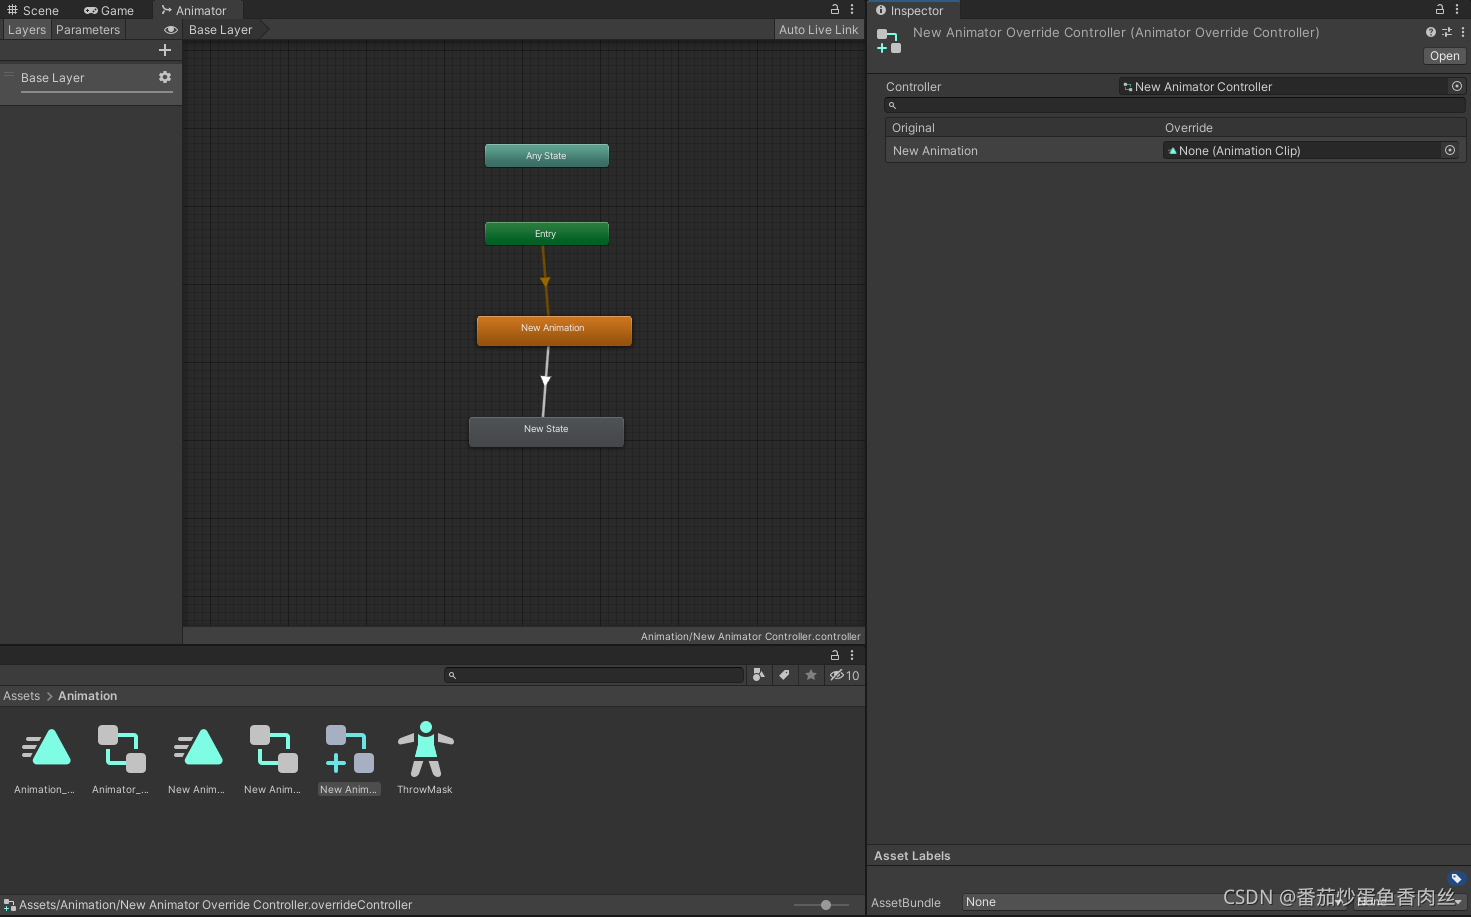This screenshot has height=917, width=1471.
Task: Toggle the Inspector window lock
Action: (1440, 9)
